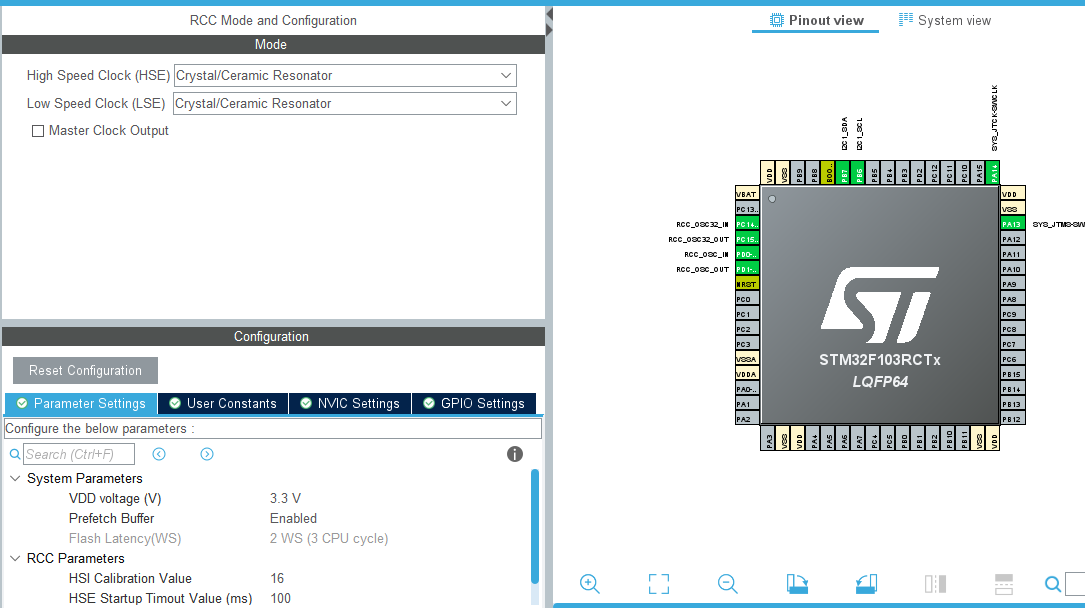The height and width of the screenshot is (608, 1085).
Task: Click pin PA15 on chip top
Action: [x=978, y=173]
